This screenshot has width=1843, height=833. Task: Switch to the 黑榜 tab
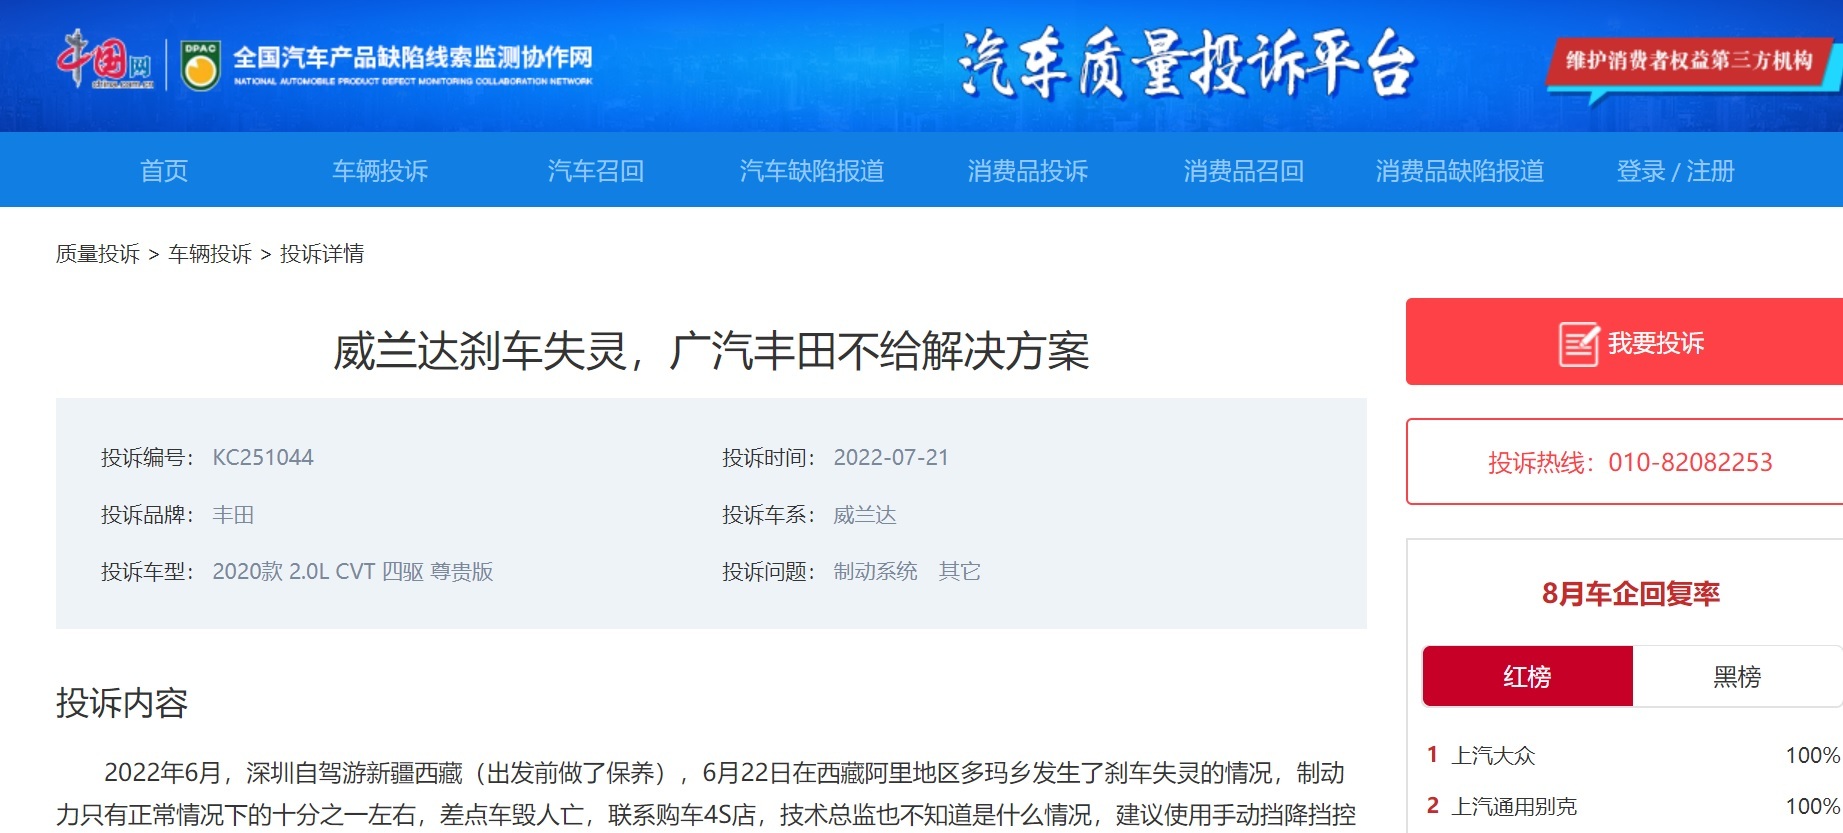point(1737,676)
